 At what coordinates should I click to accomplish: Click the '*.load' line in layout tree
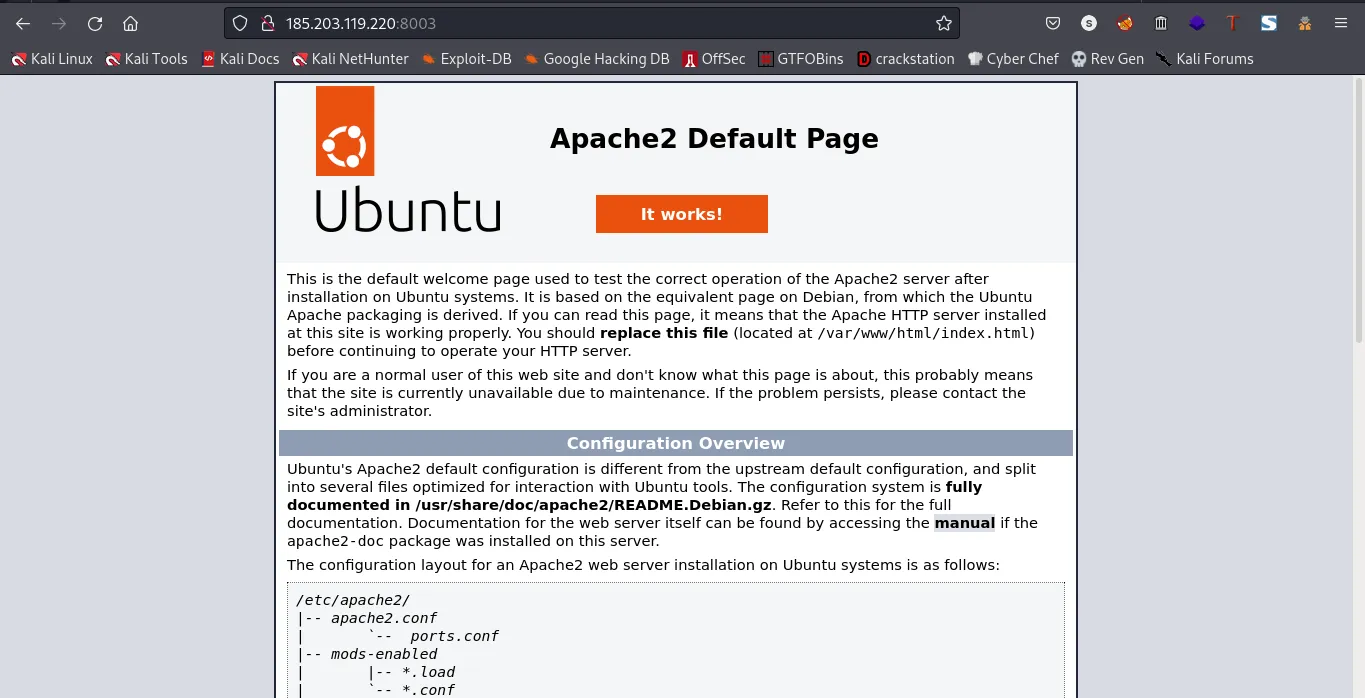427,672
